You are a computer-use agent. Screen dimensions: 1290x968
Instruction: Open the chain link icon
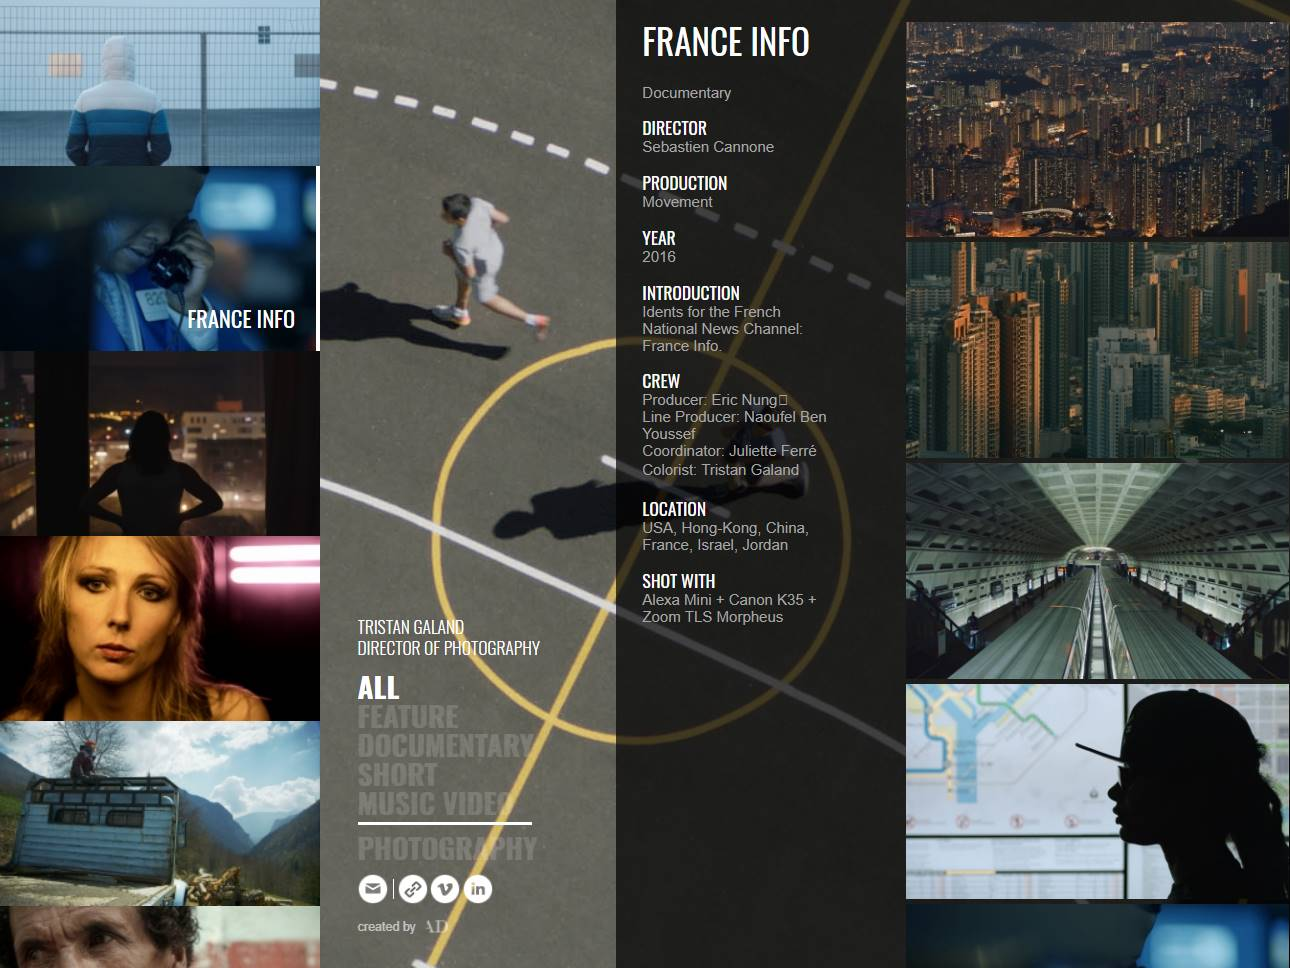(413, 888)
